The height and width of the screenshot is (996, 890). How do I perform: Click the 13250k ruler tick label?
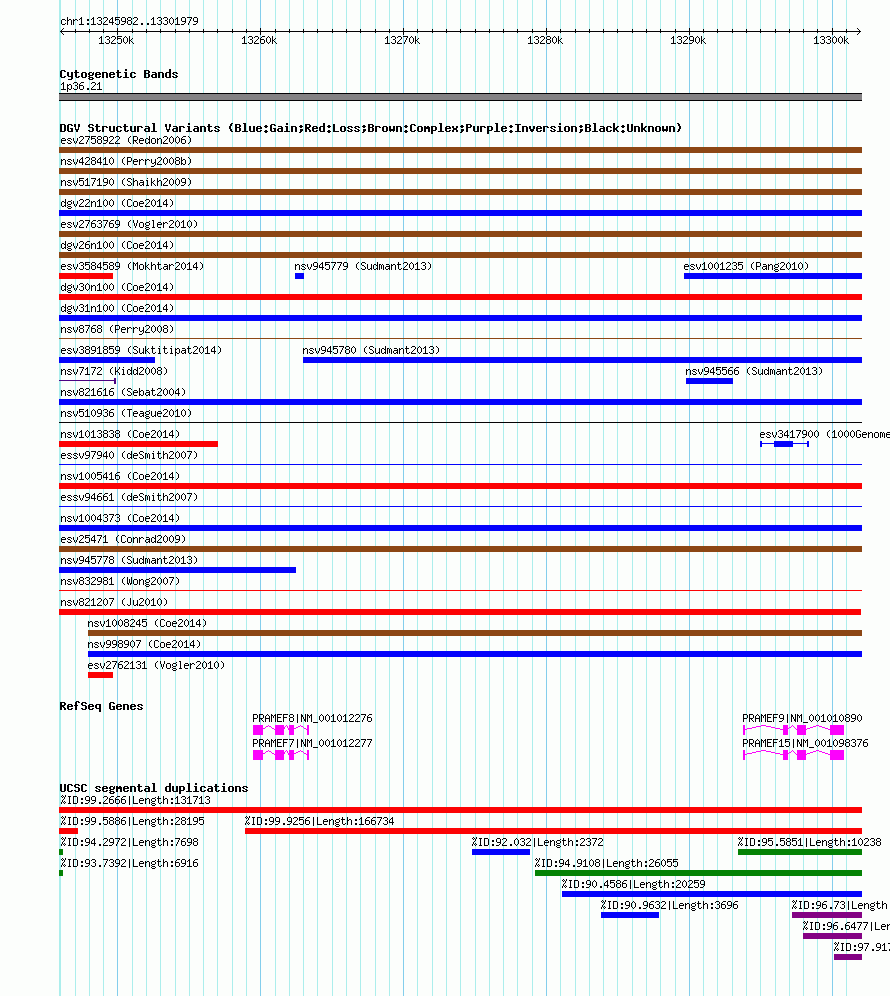point(116,40)
